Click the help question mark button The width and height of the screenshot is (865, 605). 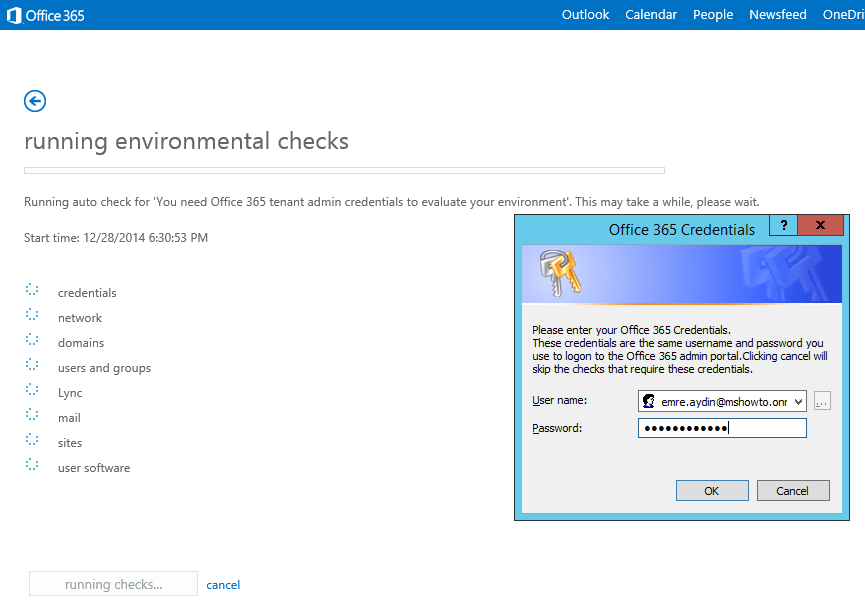point(783,225)
